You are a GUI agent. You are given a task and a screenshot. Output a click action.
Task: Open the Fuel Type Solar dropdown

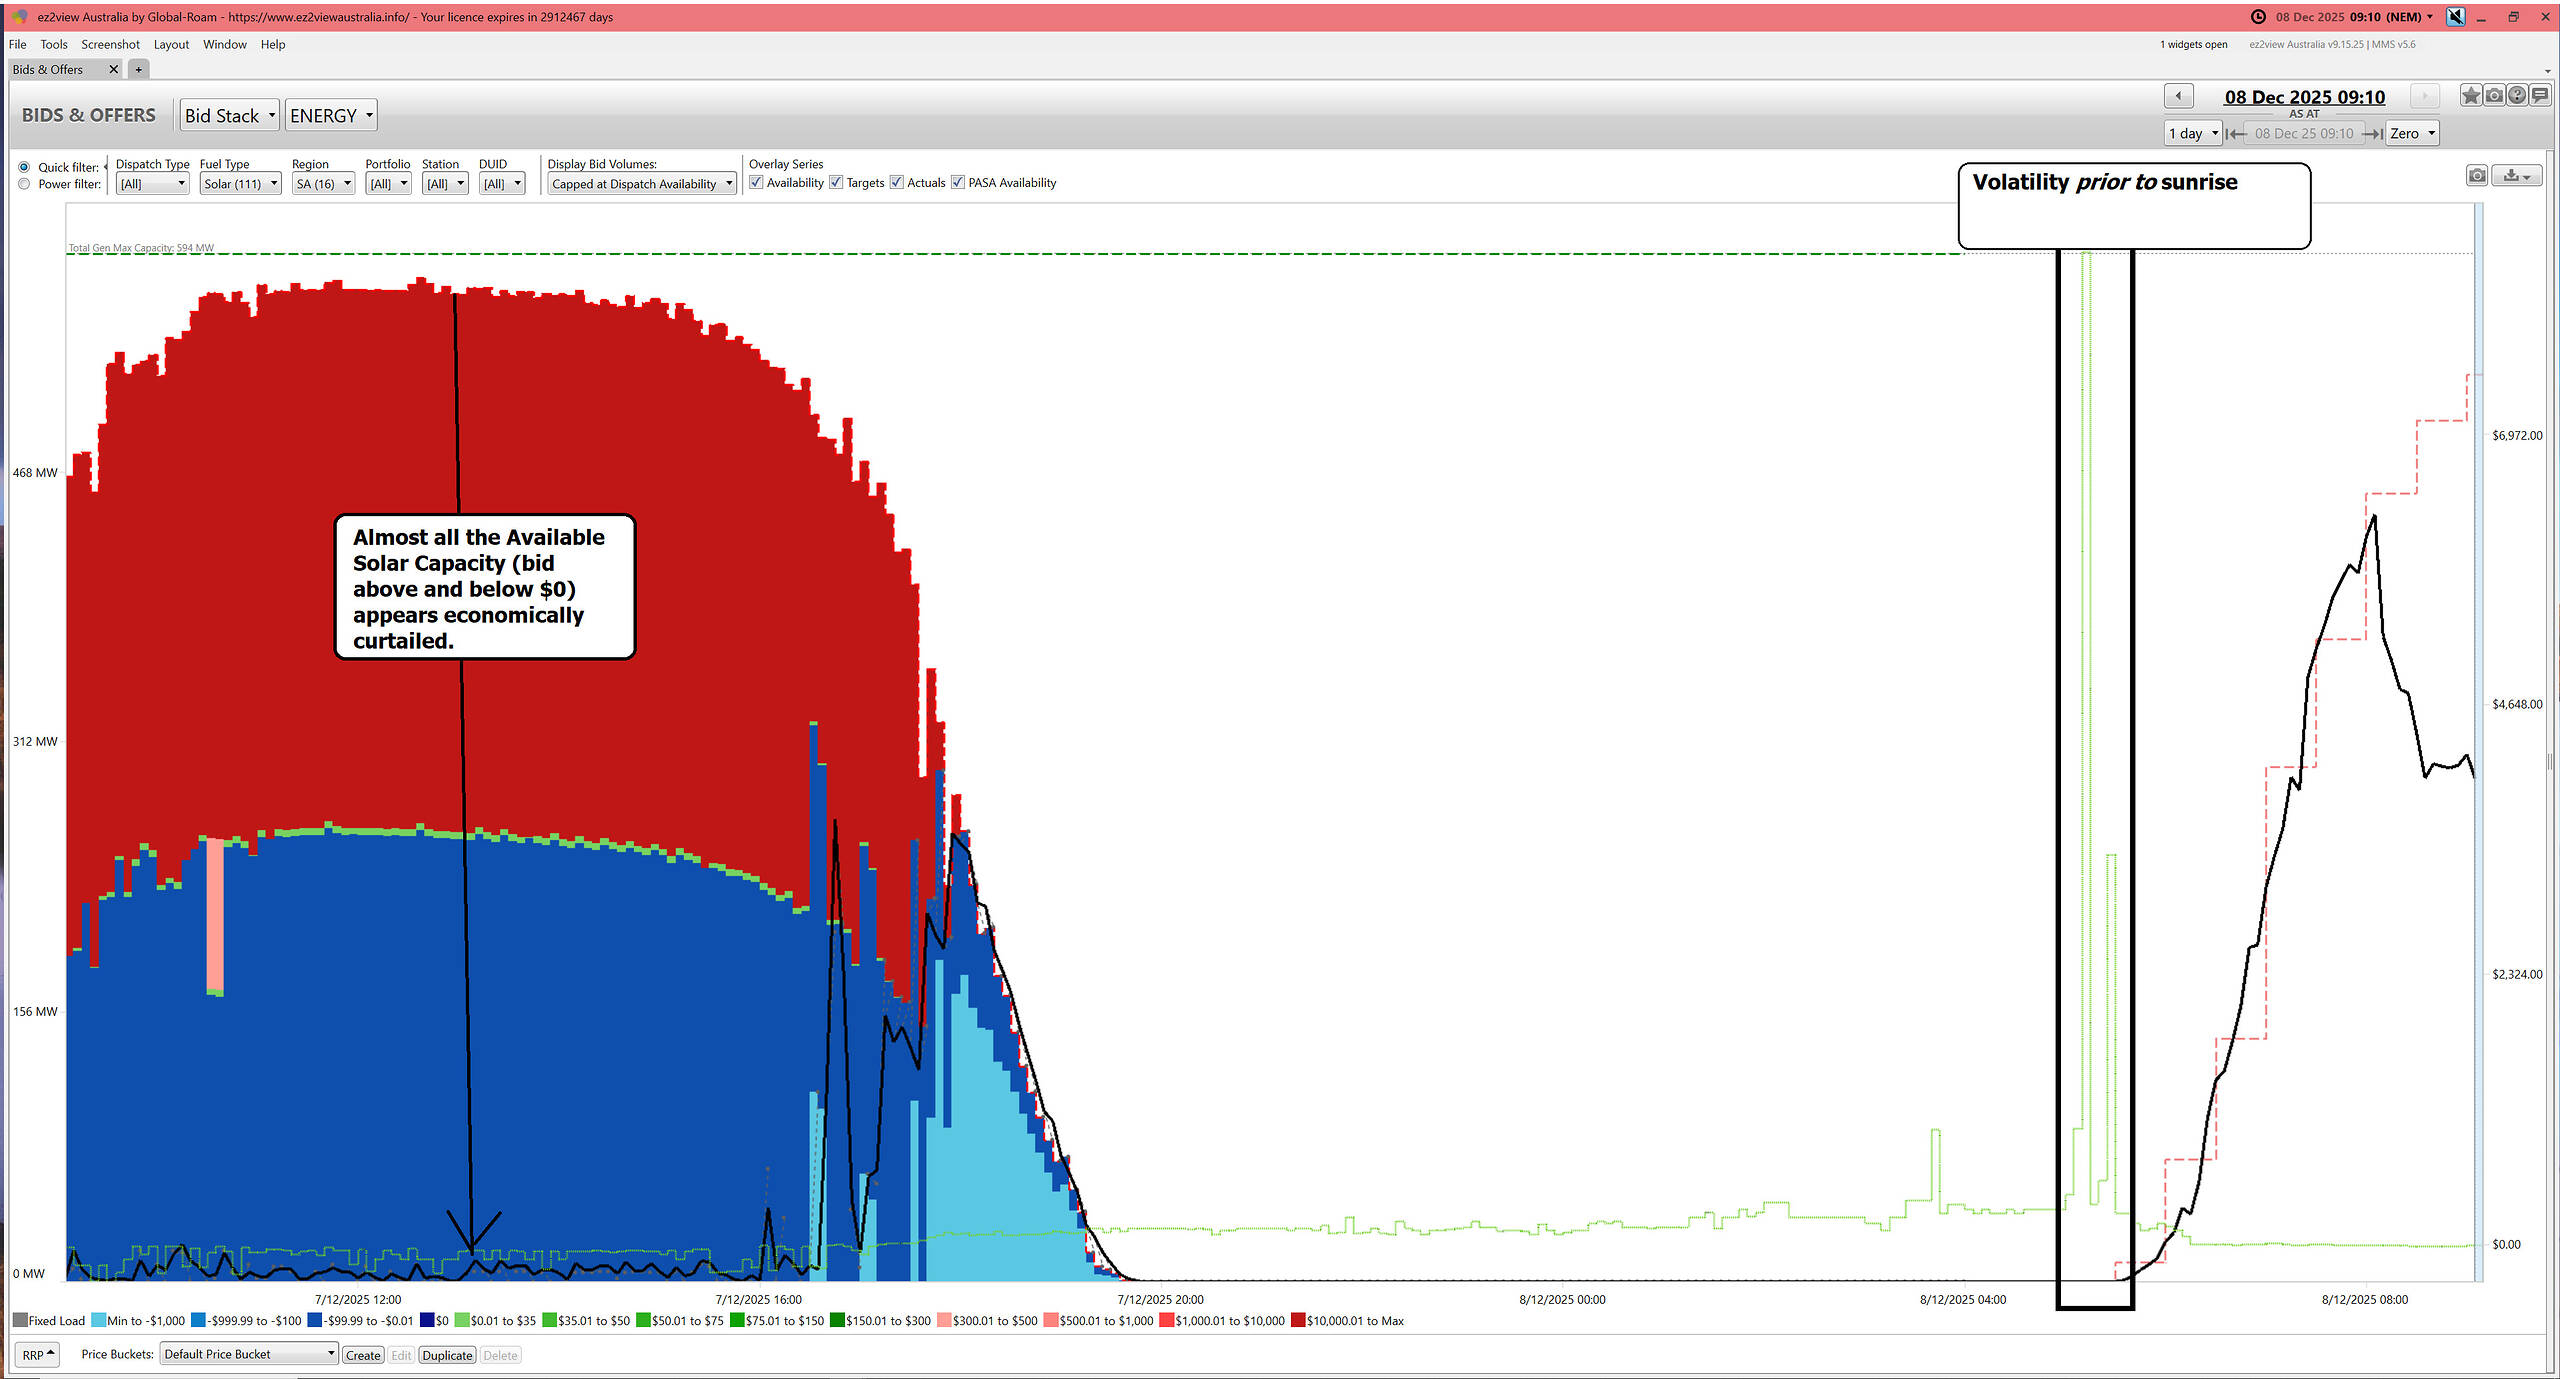[240, 184]
